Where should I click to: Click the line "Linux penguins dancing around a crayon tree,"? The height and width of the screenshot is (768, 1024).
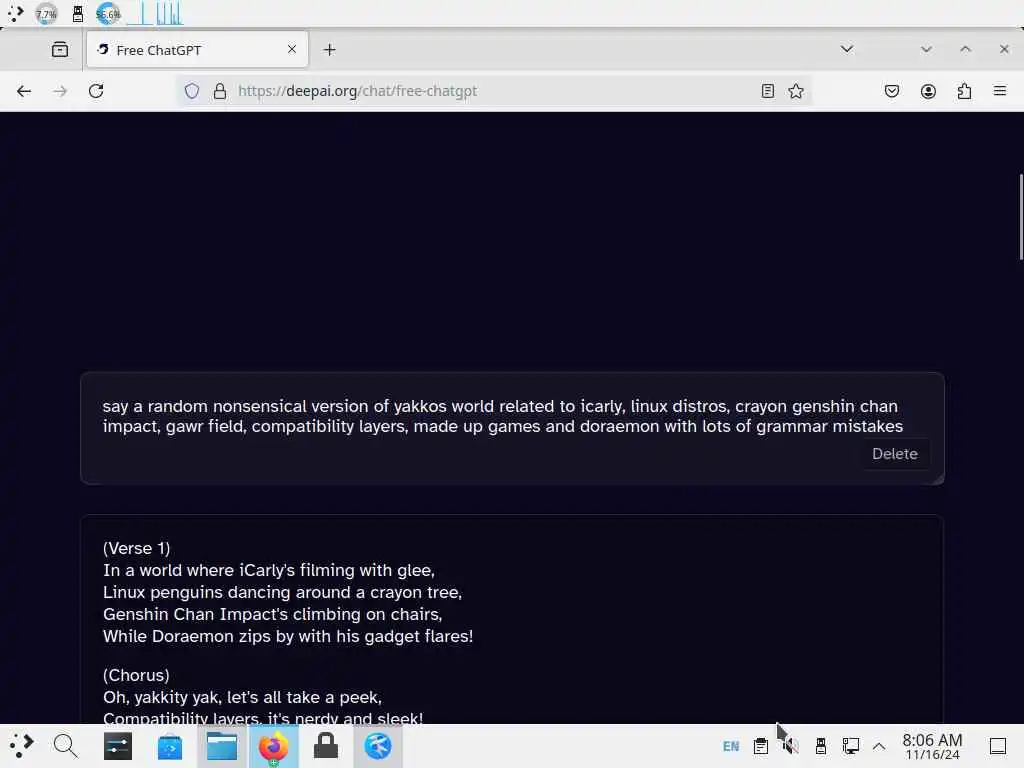(282, 592)
